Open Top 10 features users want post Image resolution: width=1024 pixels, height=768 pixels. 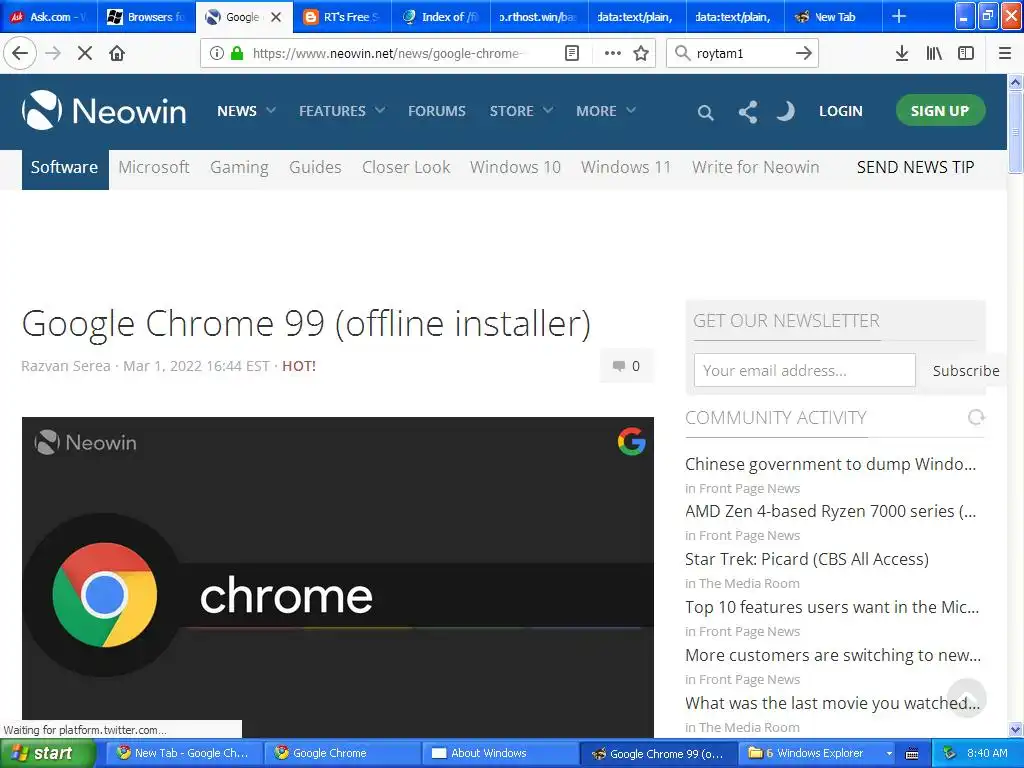coord(832,607)
